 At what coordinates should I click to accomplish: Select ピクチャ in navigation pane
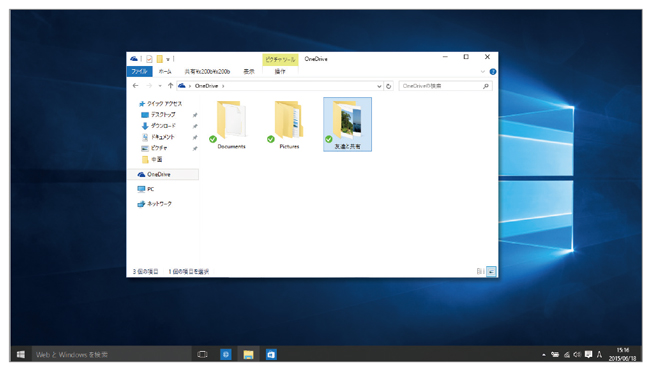point(154,148)
